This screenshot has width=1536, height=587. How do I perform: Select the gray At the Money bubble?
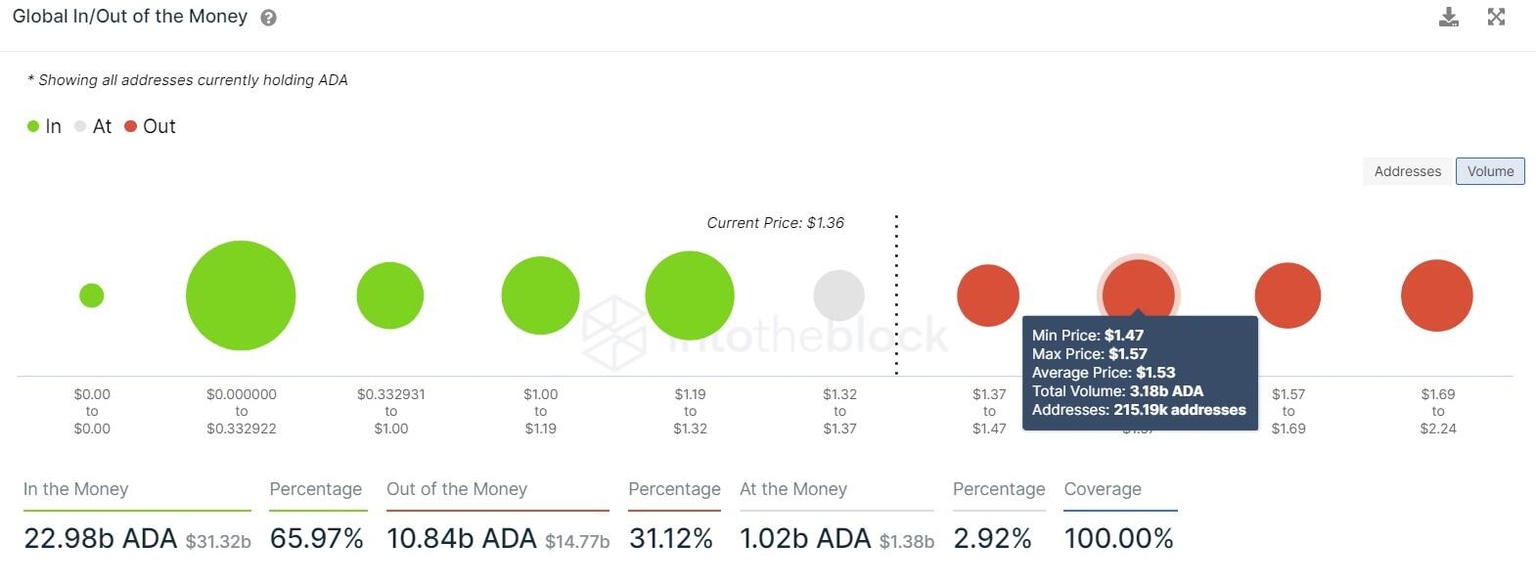[838, 294]
